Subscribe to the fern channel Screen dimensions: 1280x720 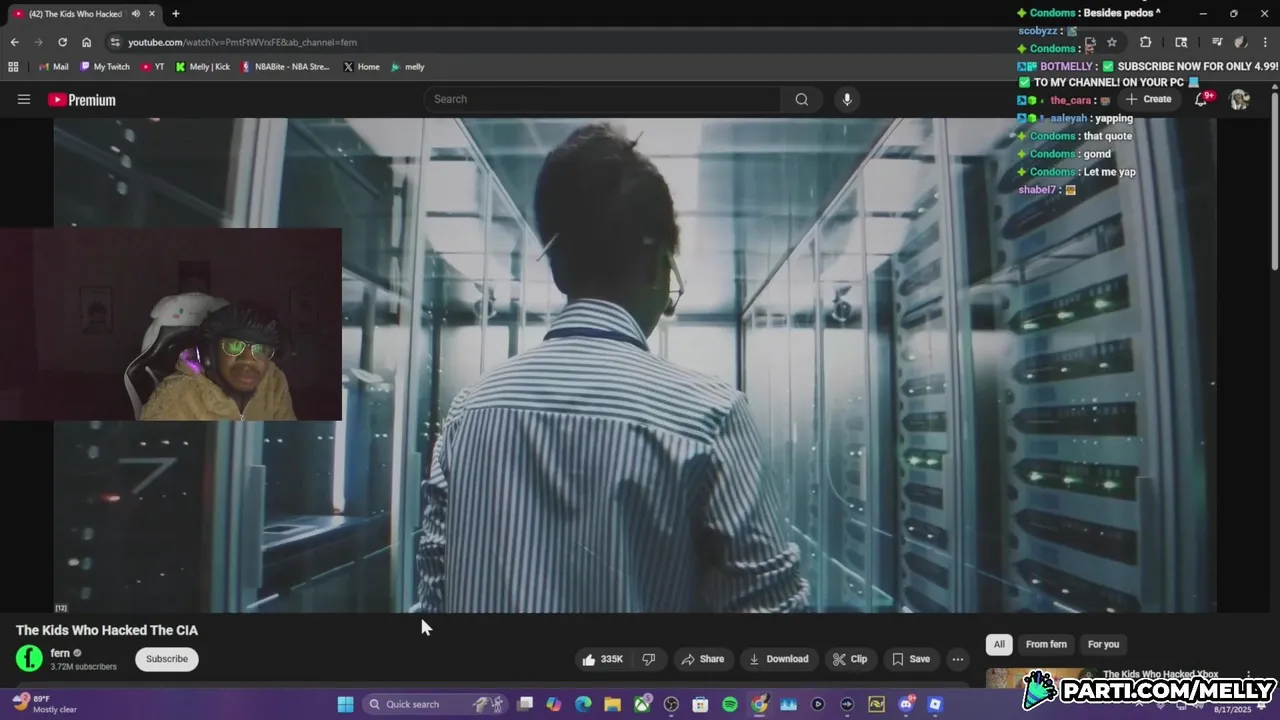pos(167,659)
